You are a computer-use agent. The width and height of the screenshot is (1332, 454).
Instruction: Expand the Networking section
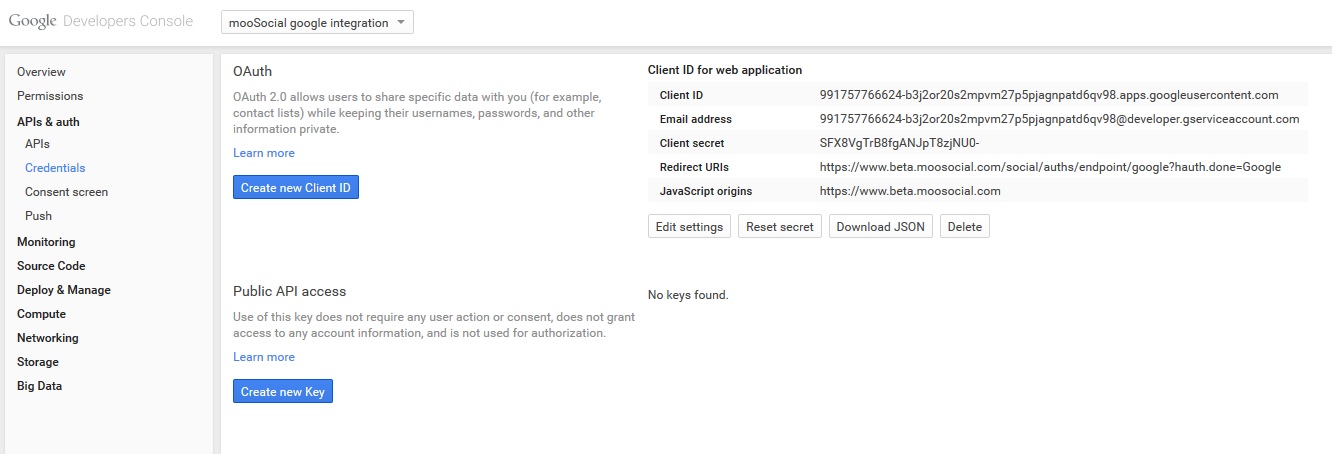[47, 338]
